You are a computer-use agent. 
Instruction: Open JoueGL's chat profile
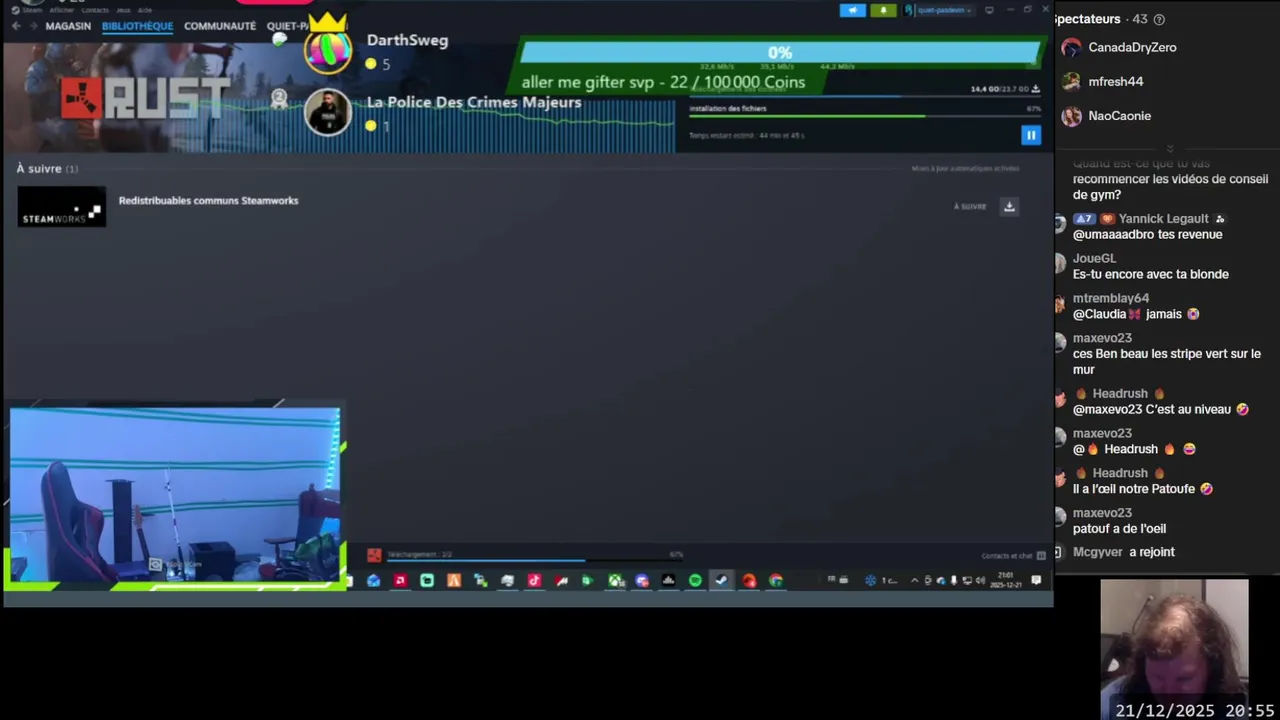tap(1094, 259)
